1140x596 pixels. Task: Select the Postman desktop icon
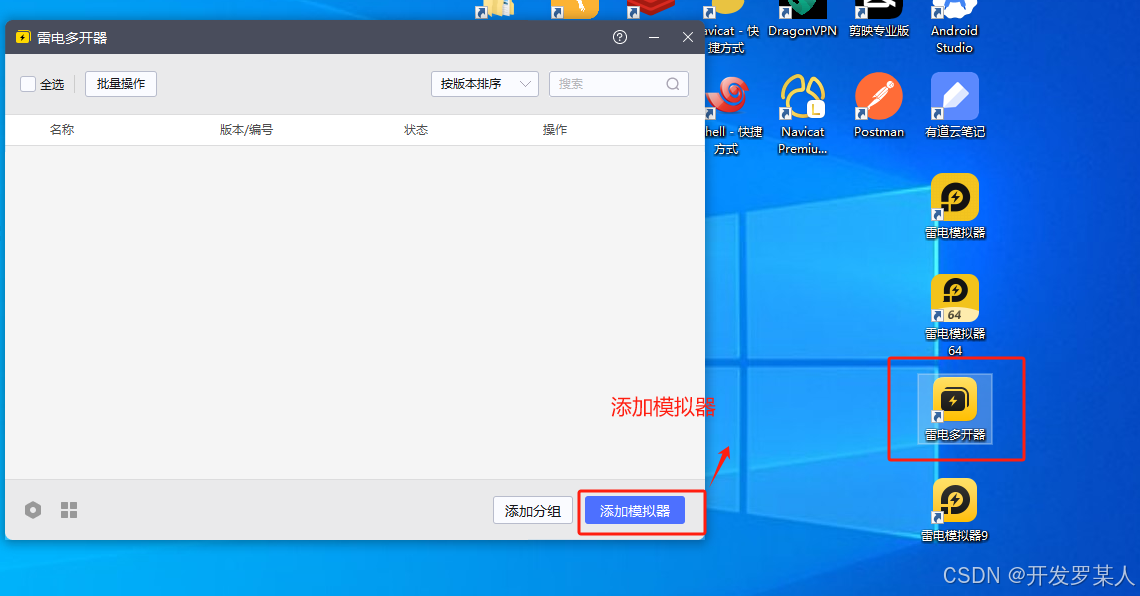[x=879, y=105]
